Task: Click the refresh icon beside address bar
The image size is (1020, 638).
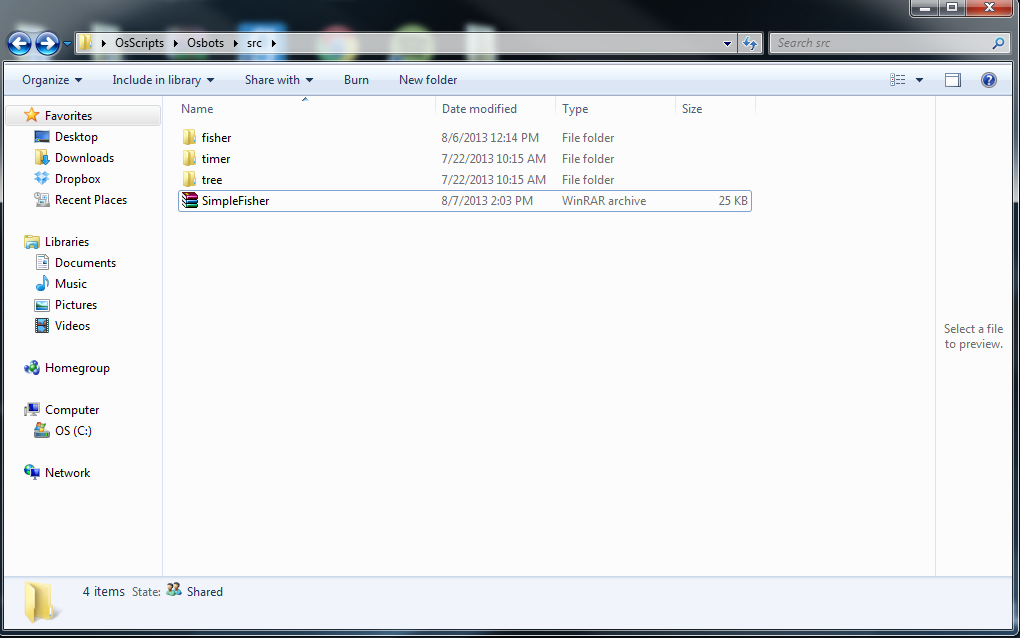Action: [748, 43]
